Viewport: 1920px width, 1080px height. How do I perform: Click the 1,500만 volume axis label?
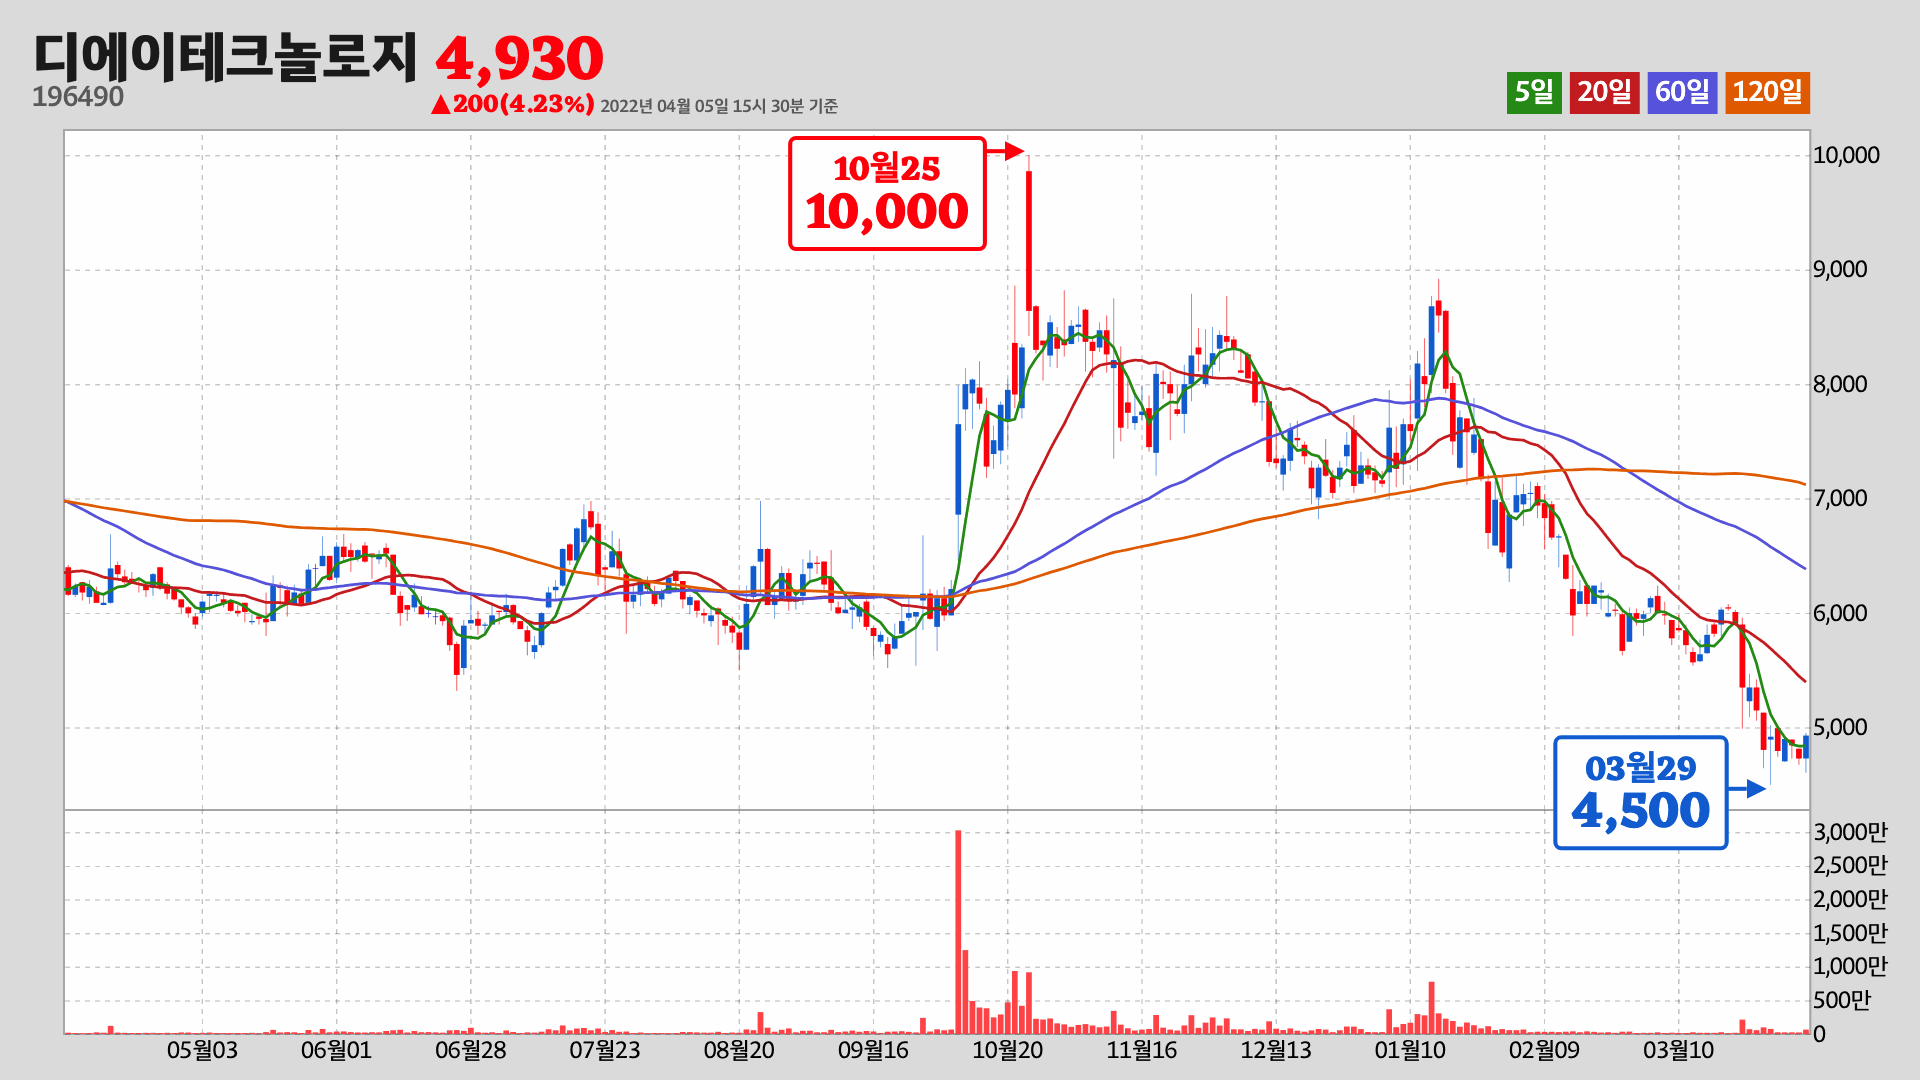[1851, 933]
